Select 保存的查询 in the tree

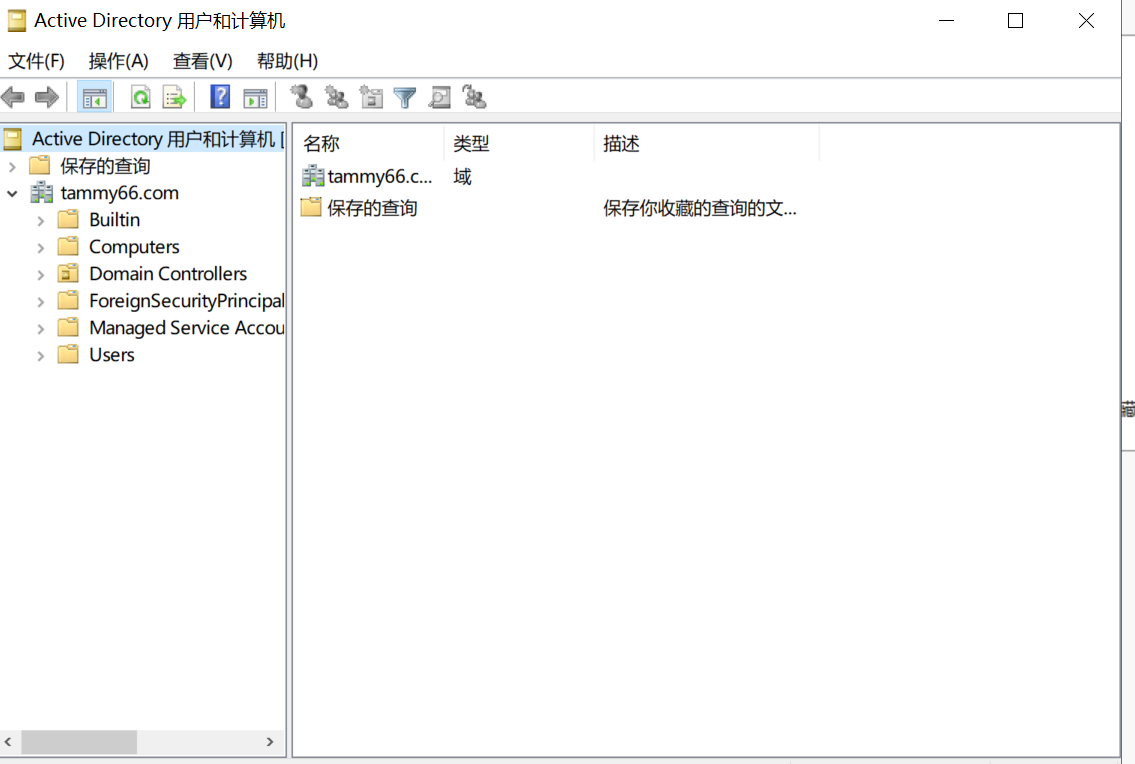(x=105, y=166)
